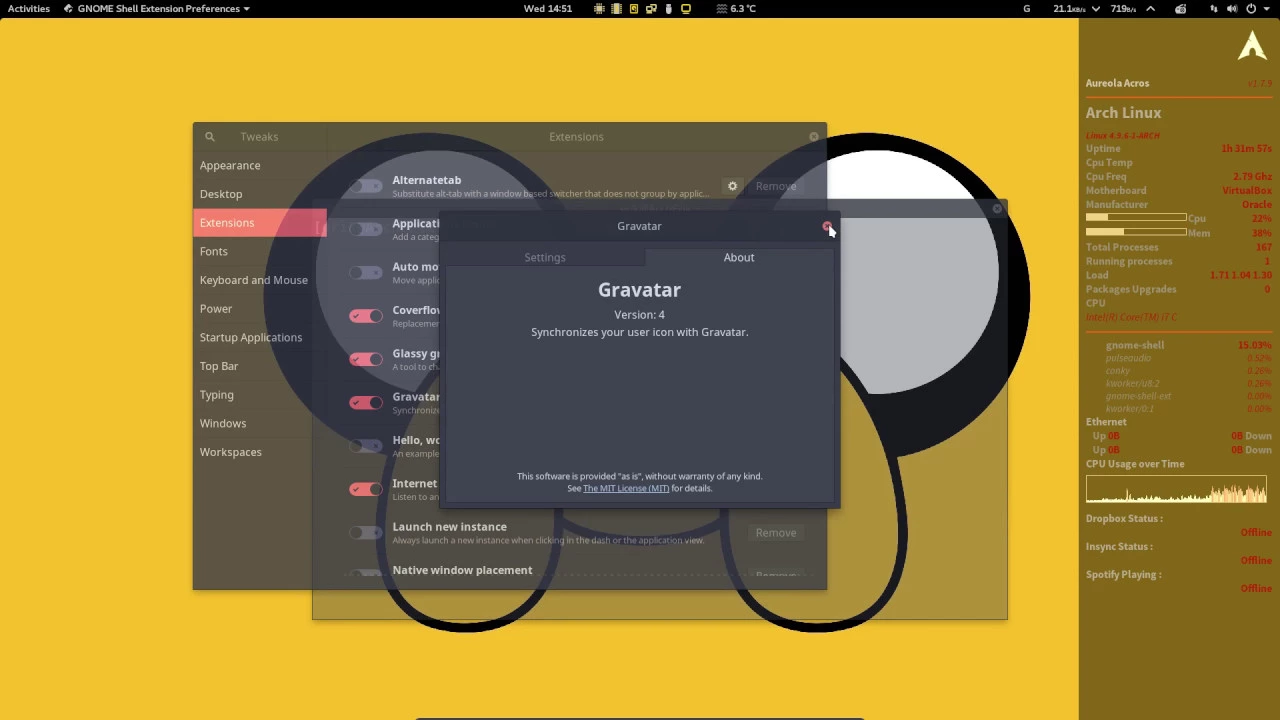Open the GNOME Shell Extension Preferences app menu
Image resolution: width=1280 pixels, height=720 pixels.
pos(156,8)
